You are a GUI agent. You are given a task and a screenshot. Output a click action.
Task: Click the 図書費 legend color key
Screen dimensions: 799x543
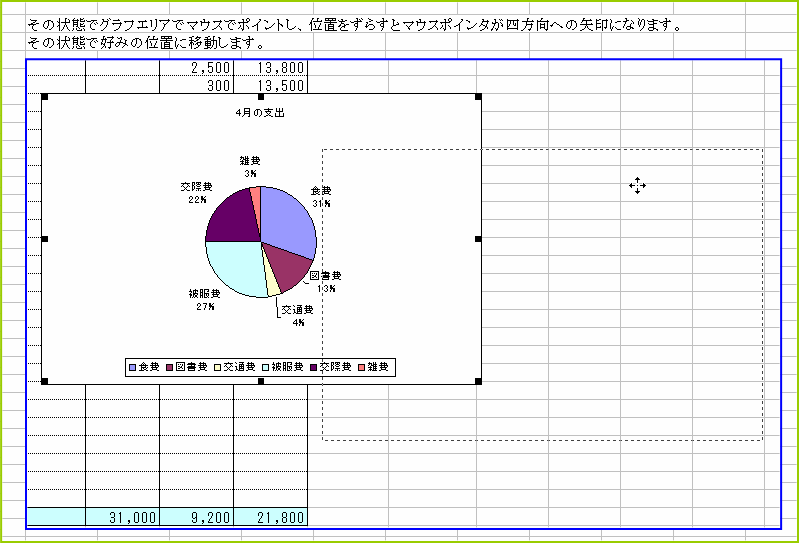[x=170, y=367]
